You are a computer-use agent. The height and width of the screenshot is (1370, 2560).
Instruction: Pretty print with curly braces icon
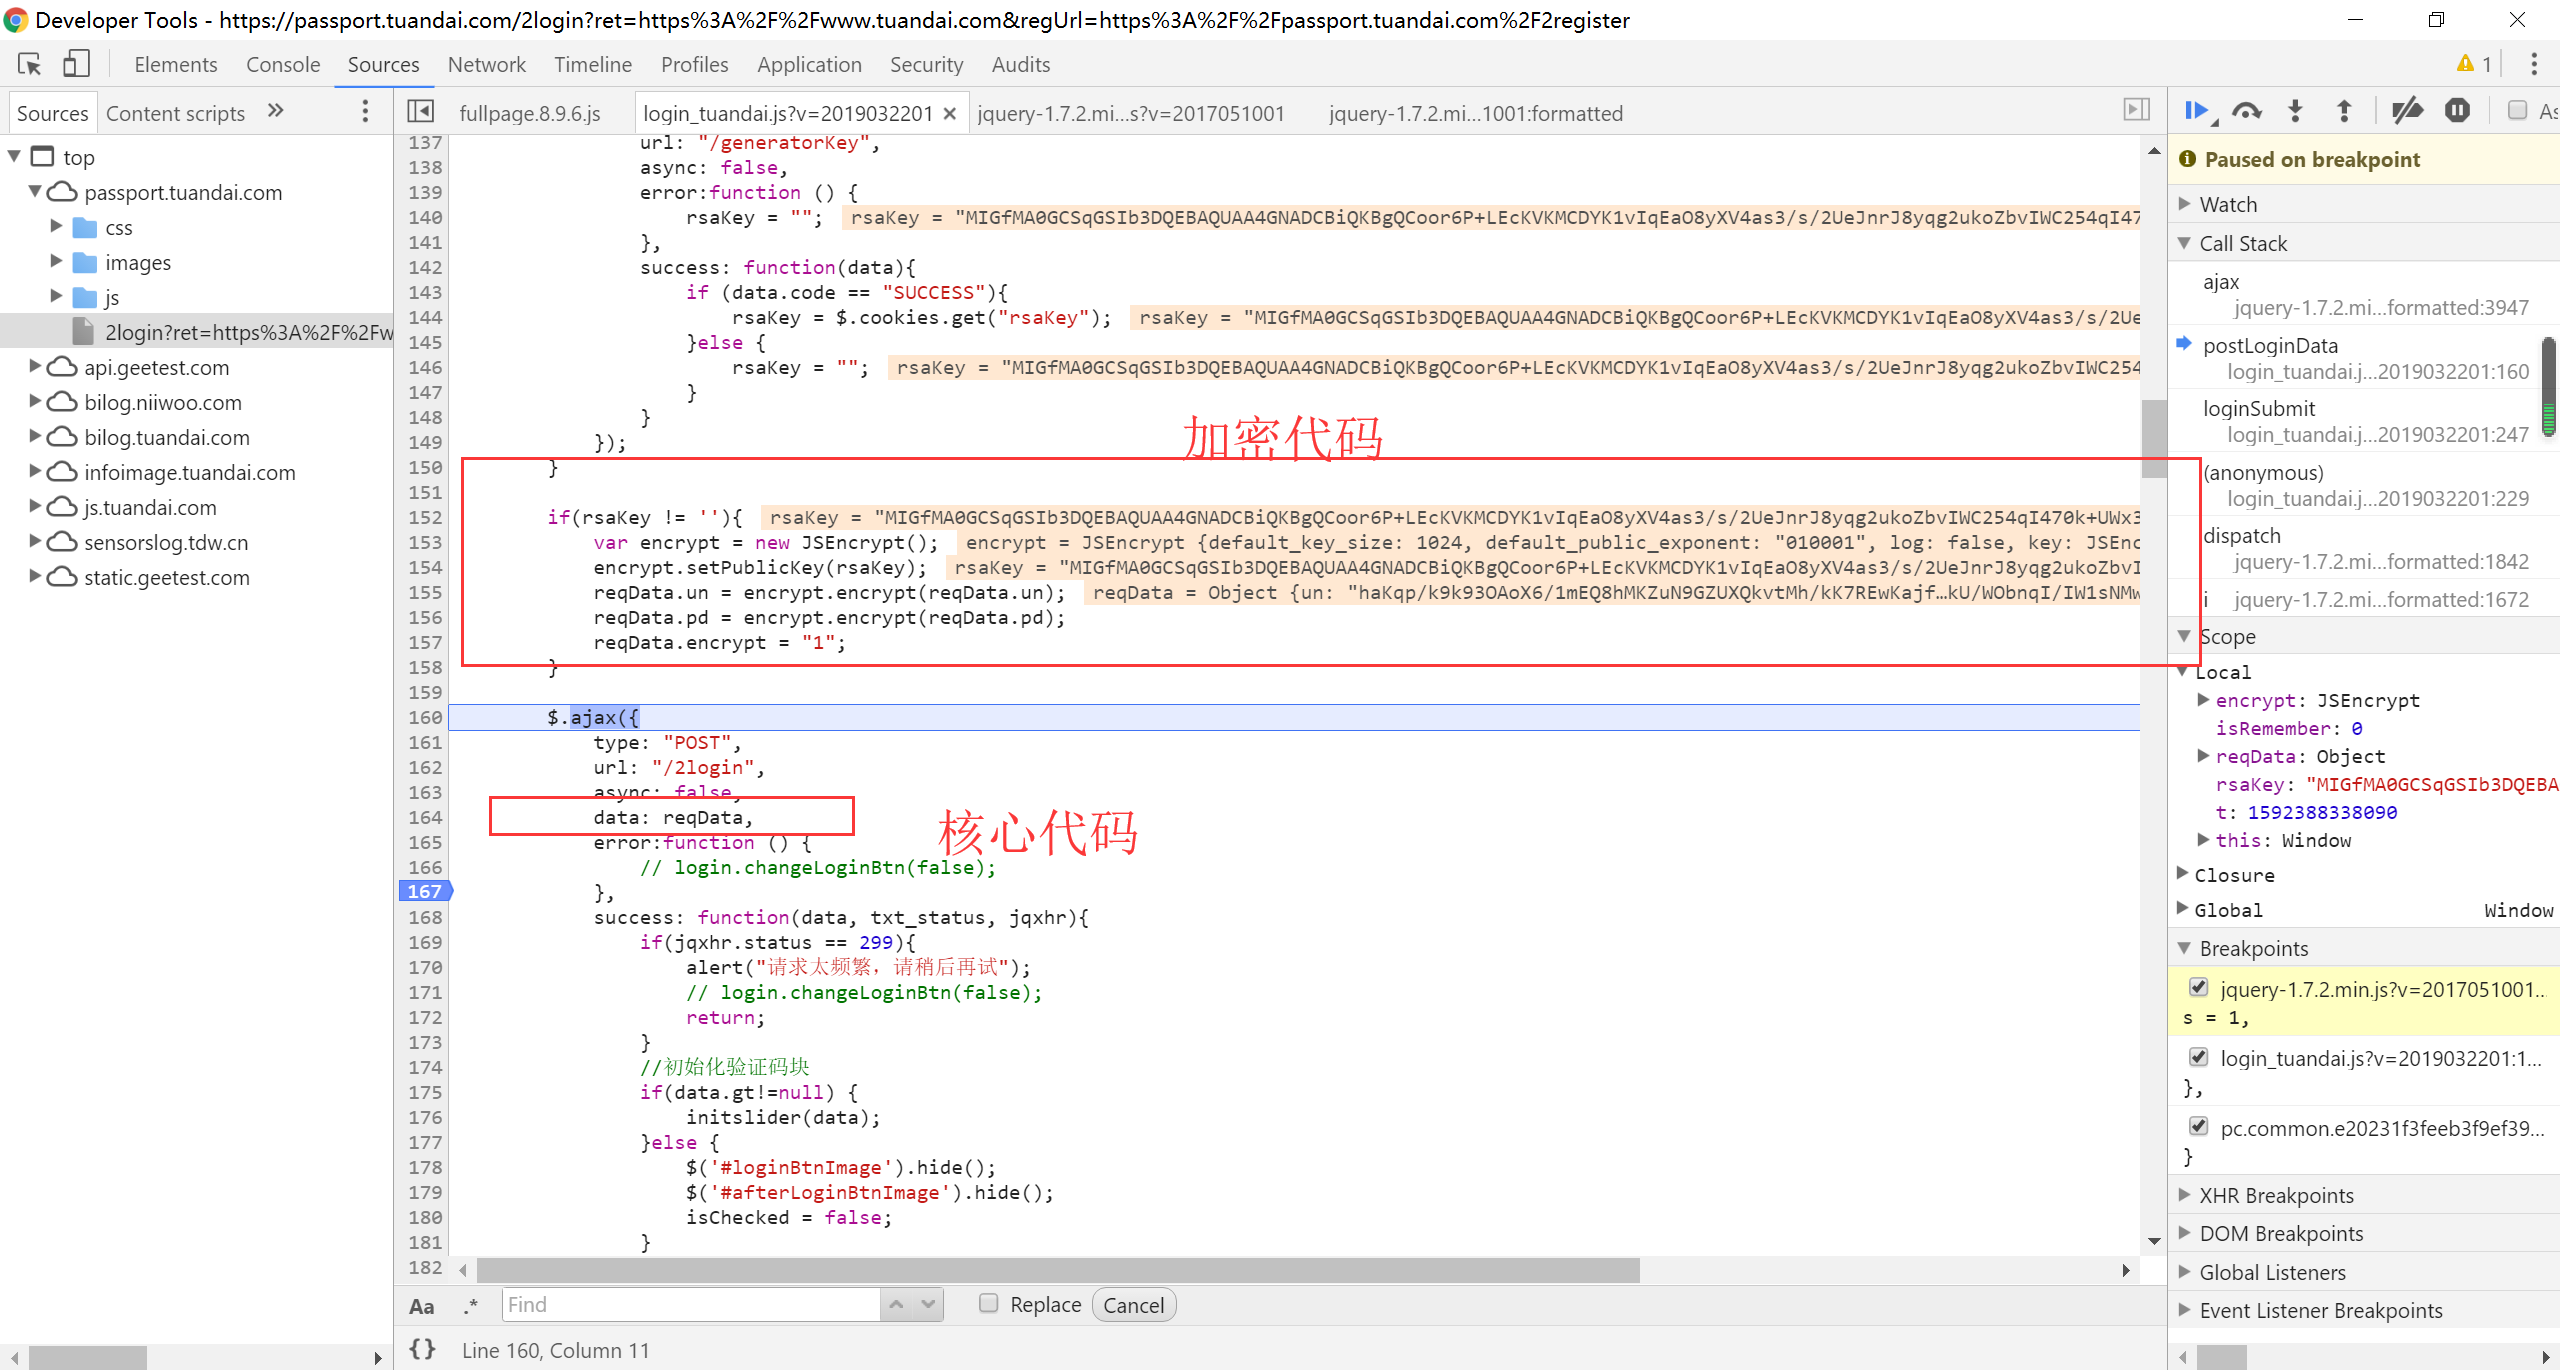point(422,1349)
